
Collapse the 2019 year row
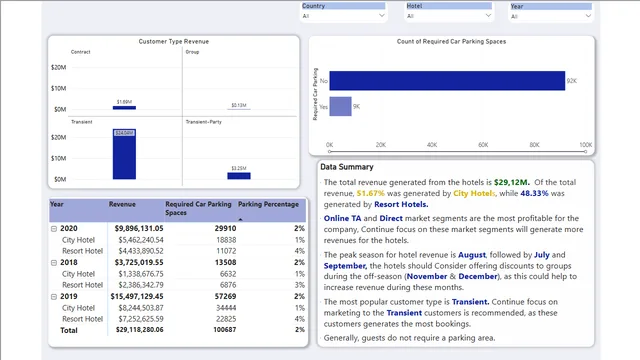(x=54, y=297)
